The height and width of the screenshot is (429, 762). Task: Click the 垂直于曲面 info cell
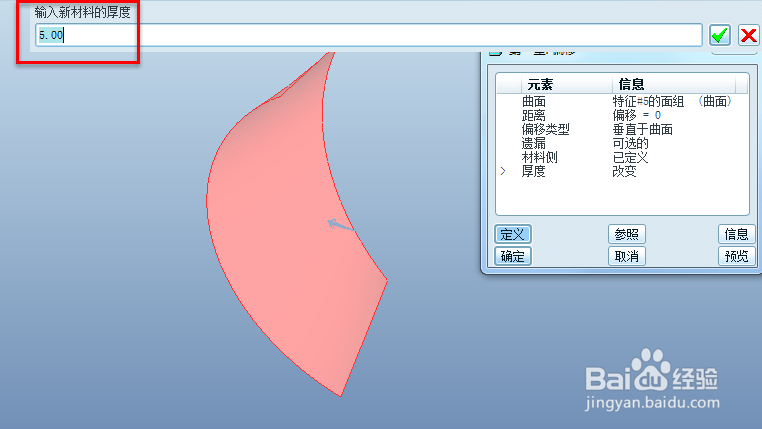[642, 129]
